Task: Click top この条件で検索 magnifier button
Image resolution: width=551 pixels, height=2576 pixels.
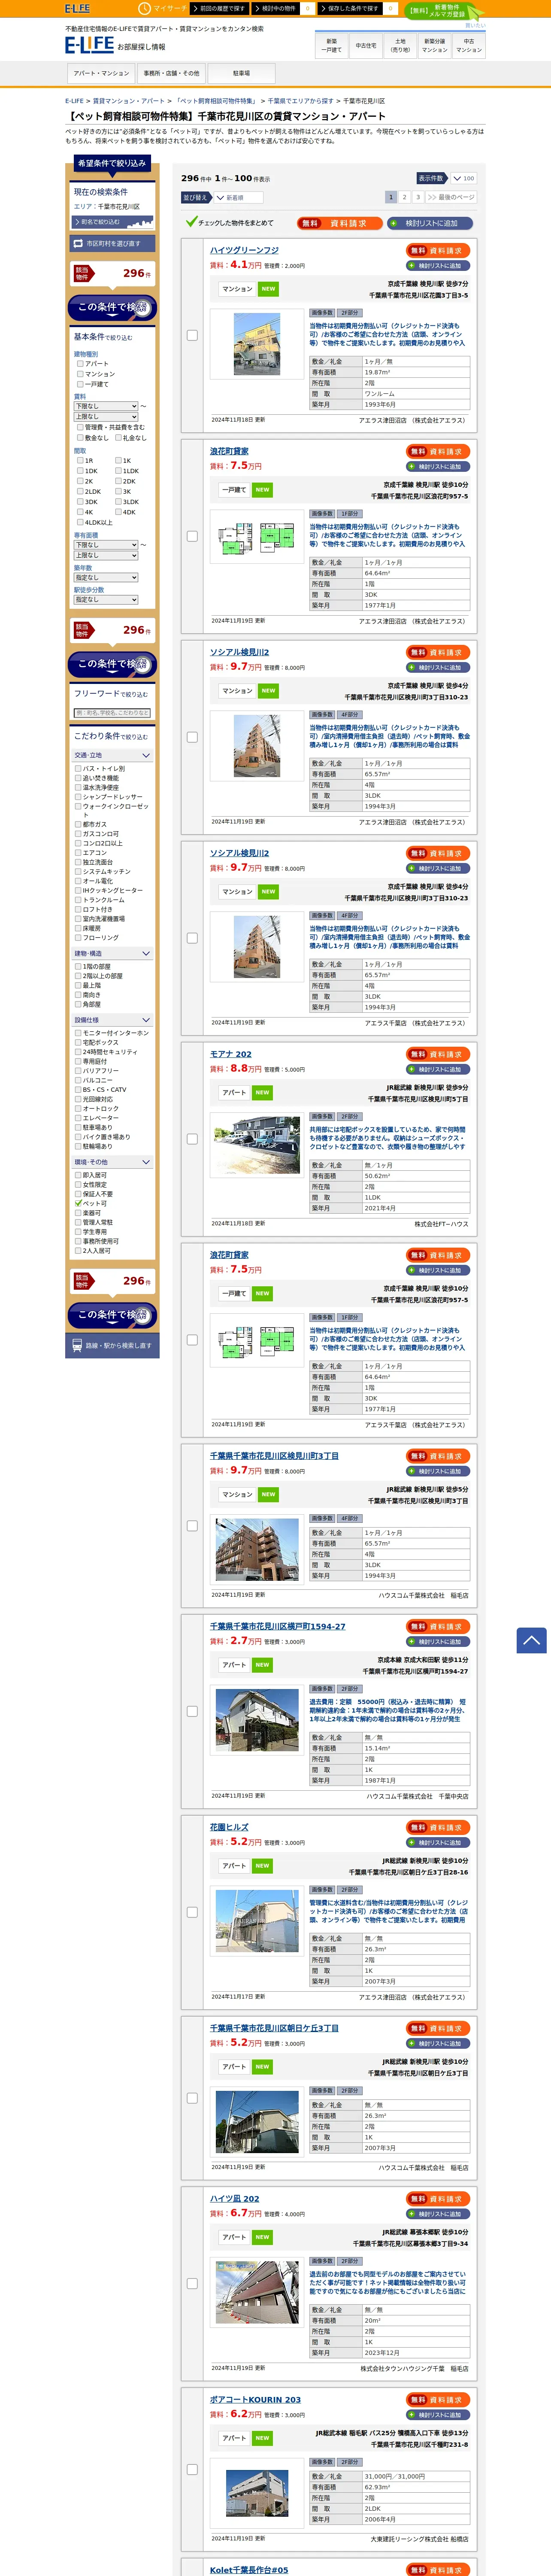Action: (x=111, y=307)
